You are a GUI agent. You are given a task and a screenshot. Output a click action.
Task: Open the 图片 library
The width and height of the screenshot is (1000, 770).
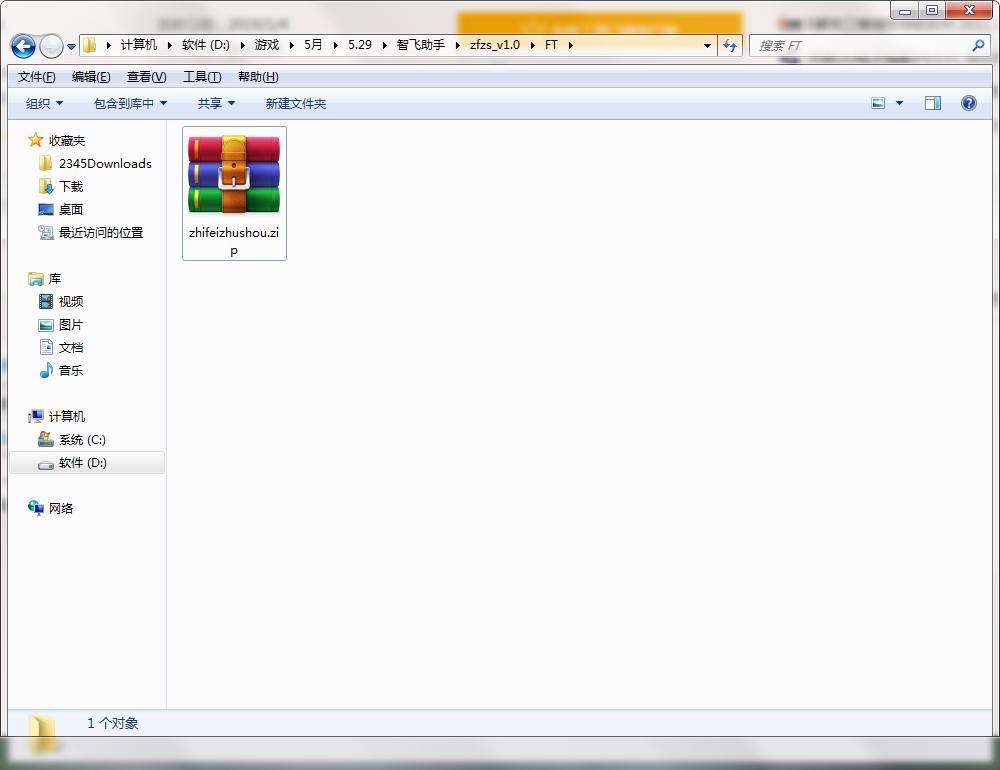71,325
